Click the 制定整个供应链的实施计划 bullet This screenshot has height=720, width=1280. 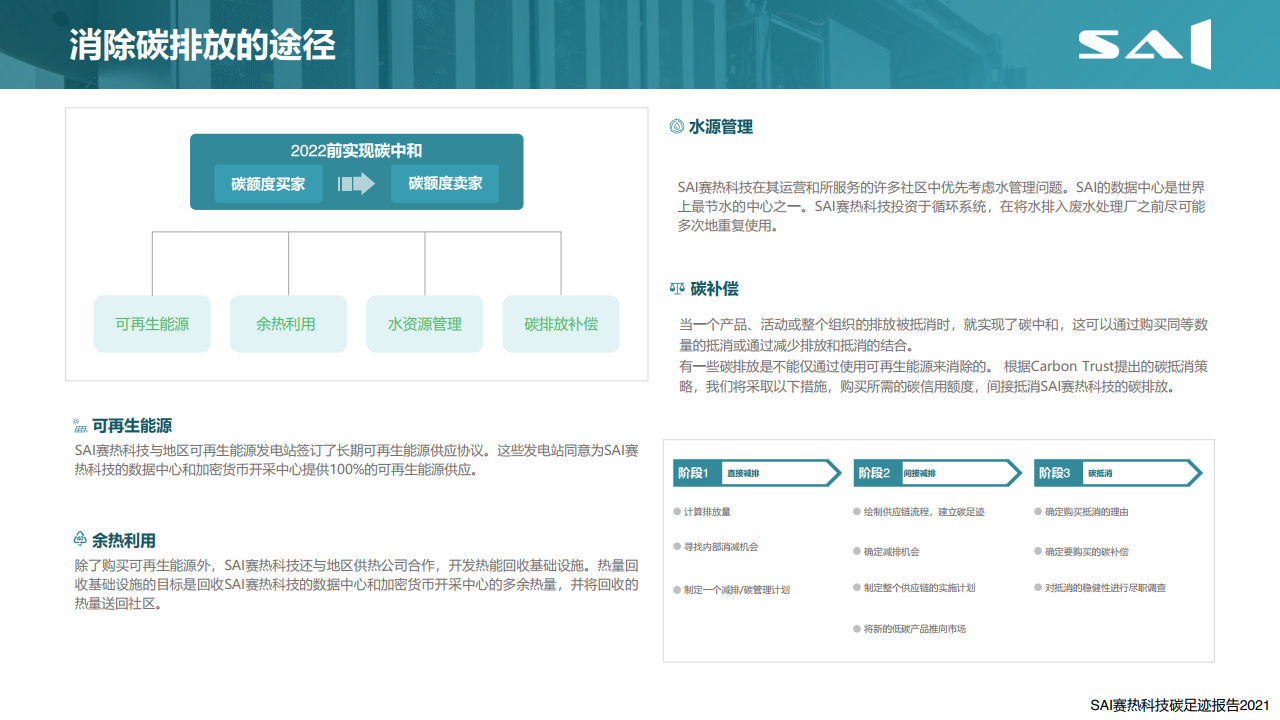coord(914,588)
